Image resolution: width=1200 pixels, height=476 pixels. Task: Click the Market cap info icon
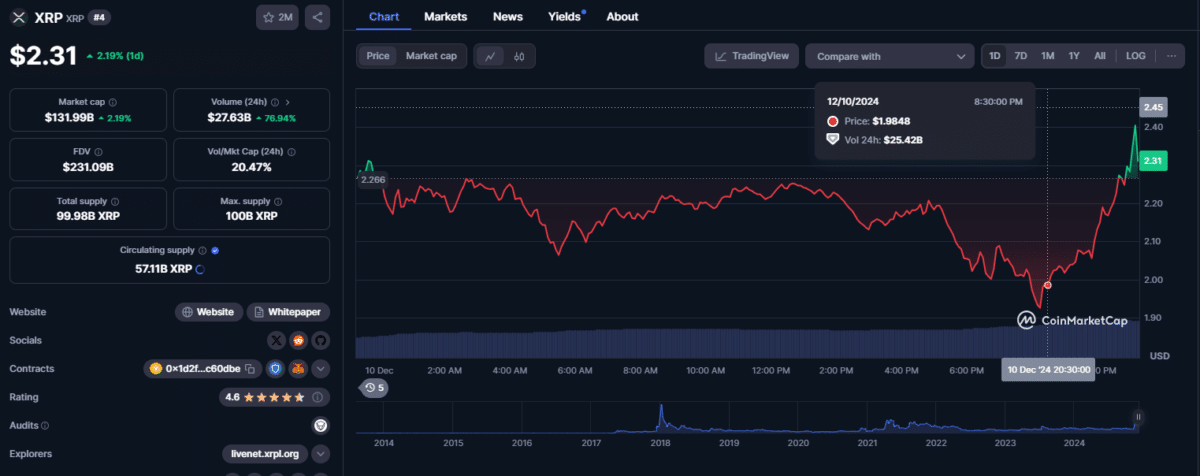[112, 102]
